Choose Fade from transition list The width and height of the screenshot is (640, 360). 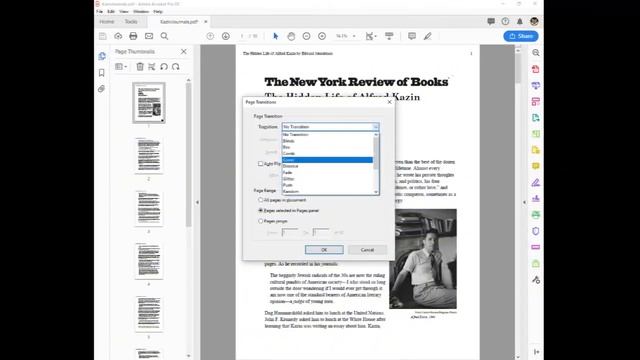click(x=327, y=173)
